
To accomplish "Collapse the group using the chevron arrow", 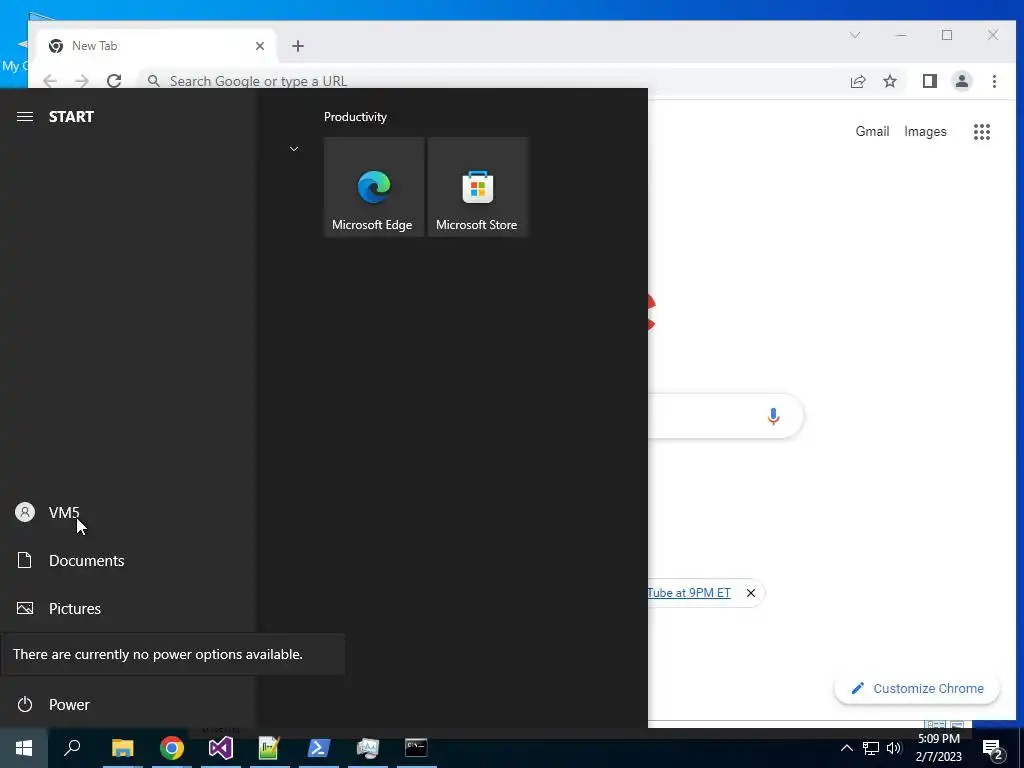I will coord(294,149).
